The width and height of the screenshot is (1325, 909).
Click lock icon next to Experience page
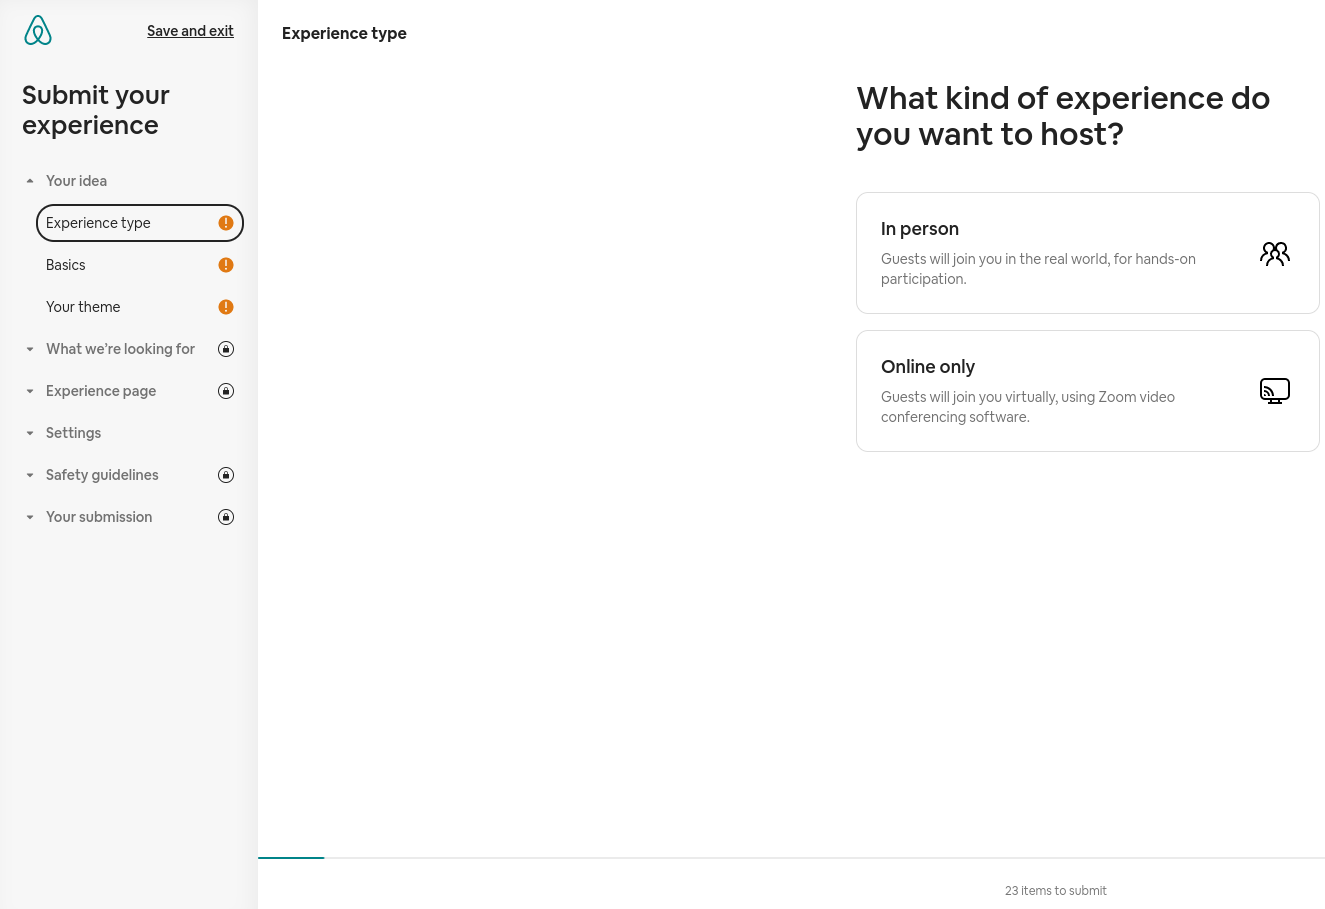(226, 391)
